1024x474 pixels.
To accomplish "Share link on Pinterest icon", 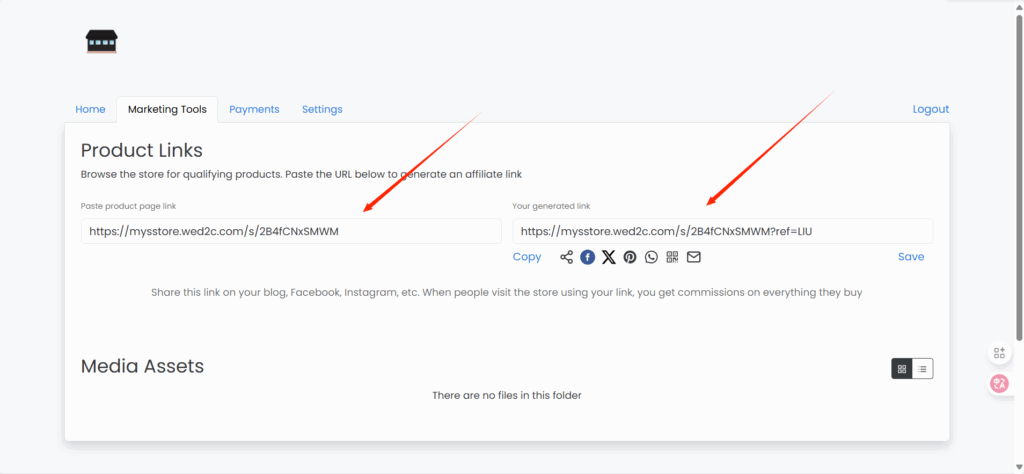I will coord(630,257).
